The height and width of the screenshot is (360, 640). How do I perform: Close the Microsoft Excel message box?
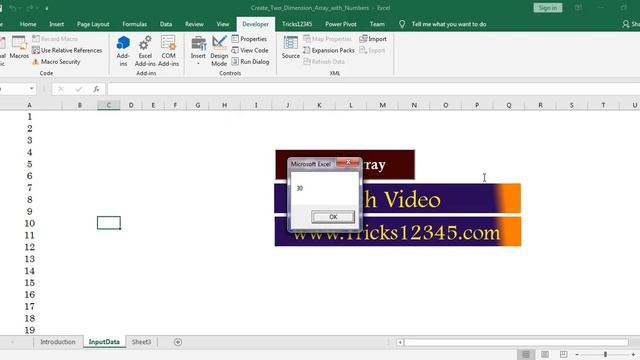pyautogui.click(x=348, y=162)
